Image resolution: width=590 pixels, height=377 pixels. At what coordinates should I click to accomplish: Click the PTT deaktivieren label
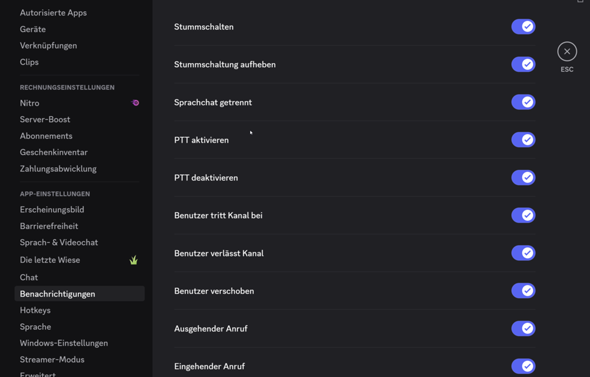(206, 178)
